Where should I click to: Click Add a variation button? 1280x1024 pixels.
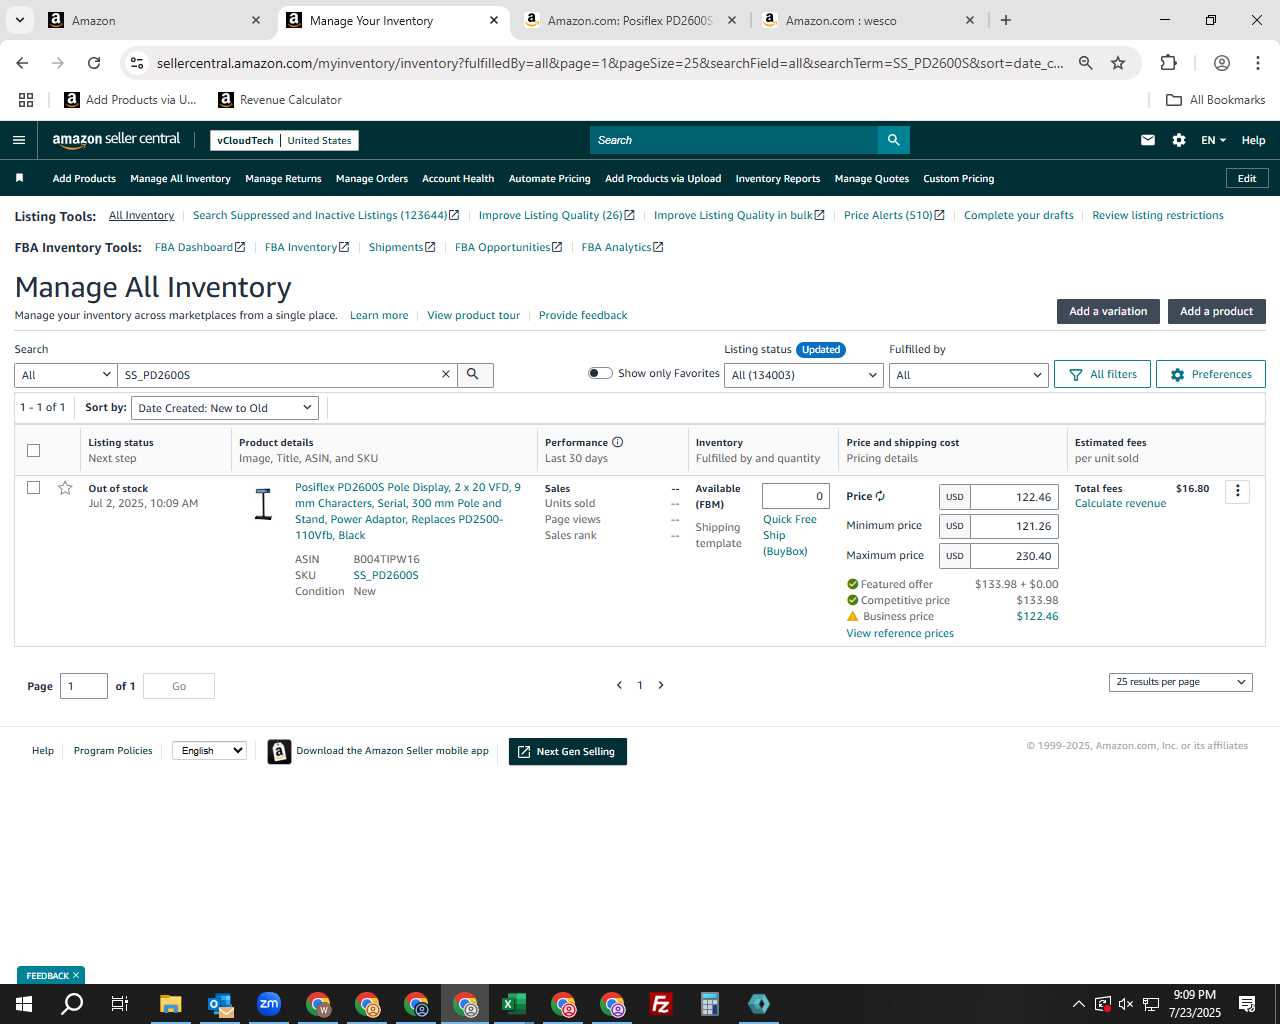pyautogui.click(x=1108, y=311)
